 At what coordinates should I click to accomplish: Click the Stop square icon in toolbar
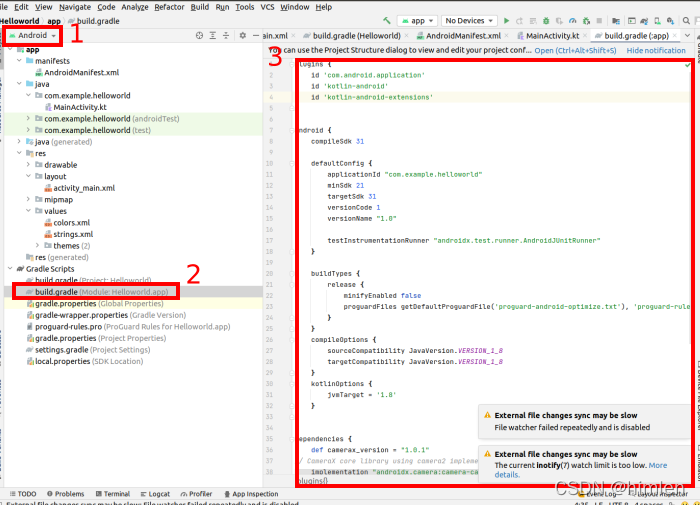(599, 21)
